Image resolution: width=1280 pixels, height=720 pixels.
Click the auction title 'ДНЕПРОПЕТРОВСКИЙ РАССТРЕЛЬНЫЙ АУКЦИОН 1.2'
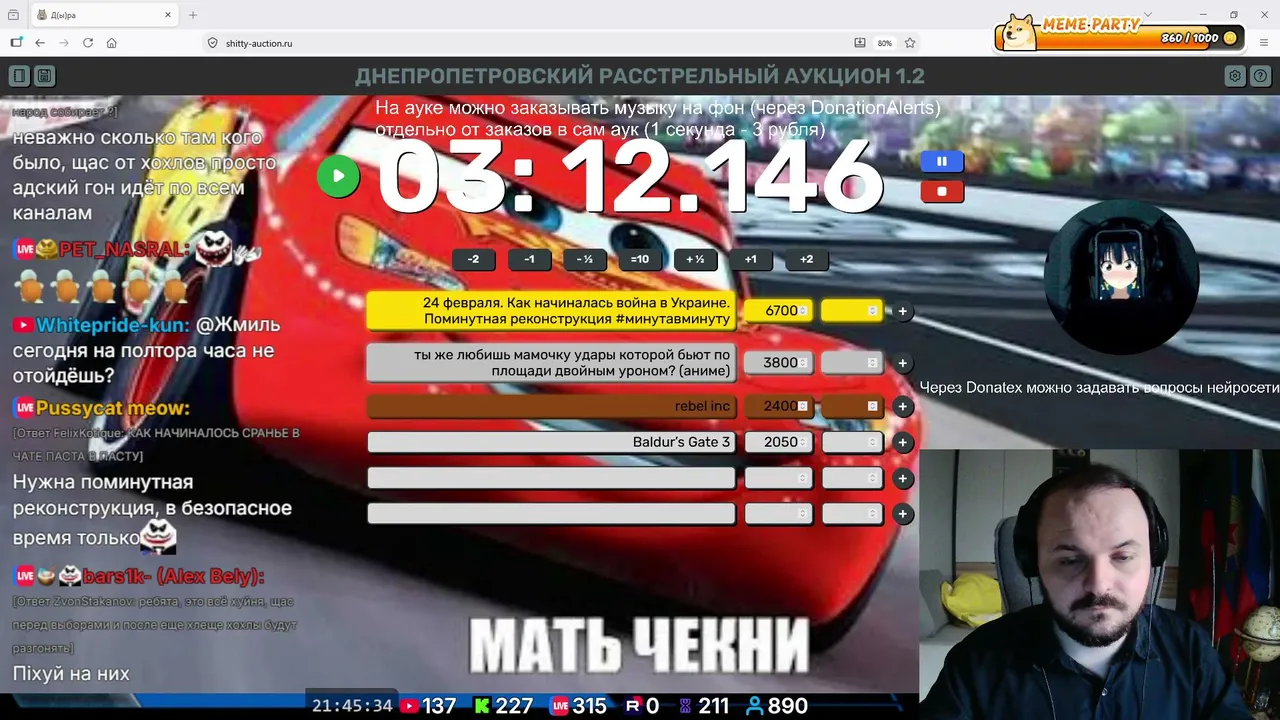640,76
